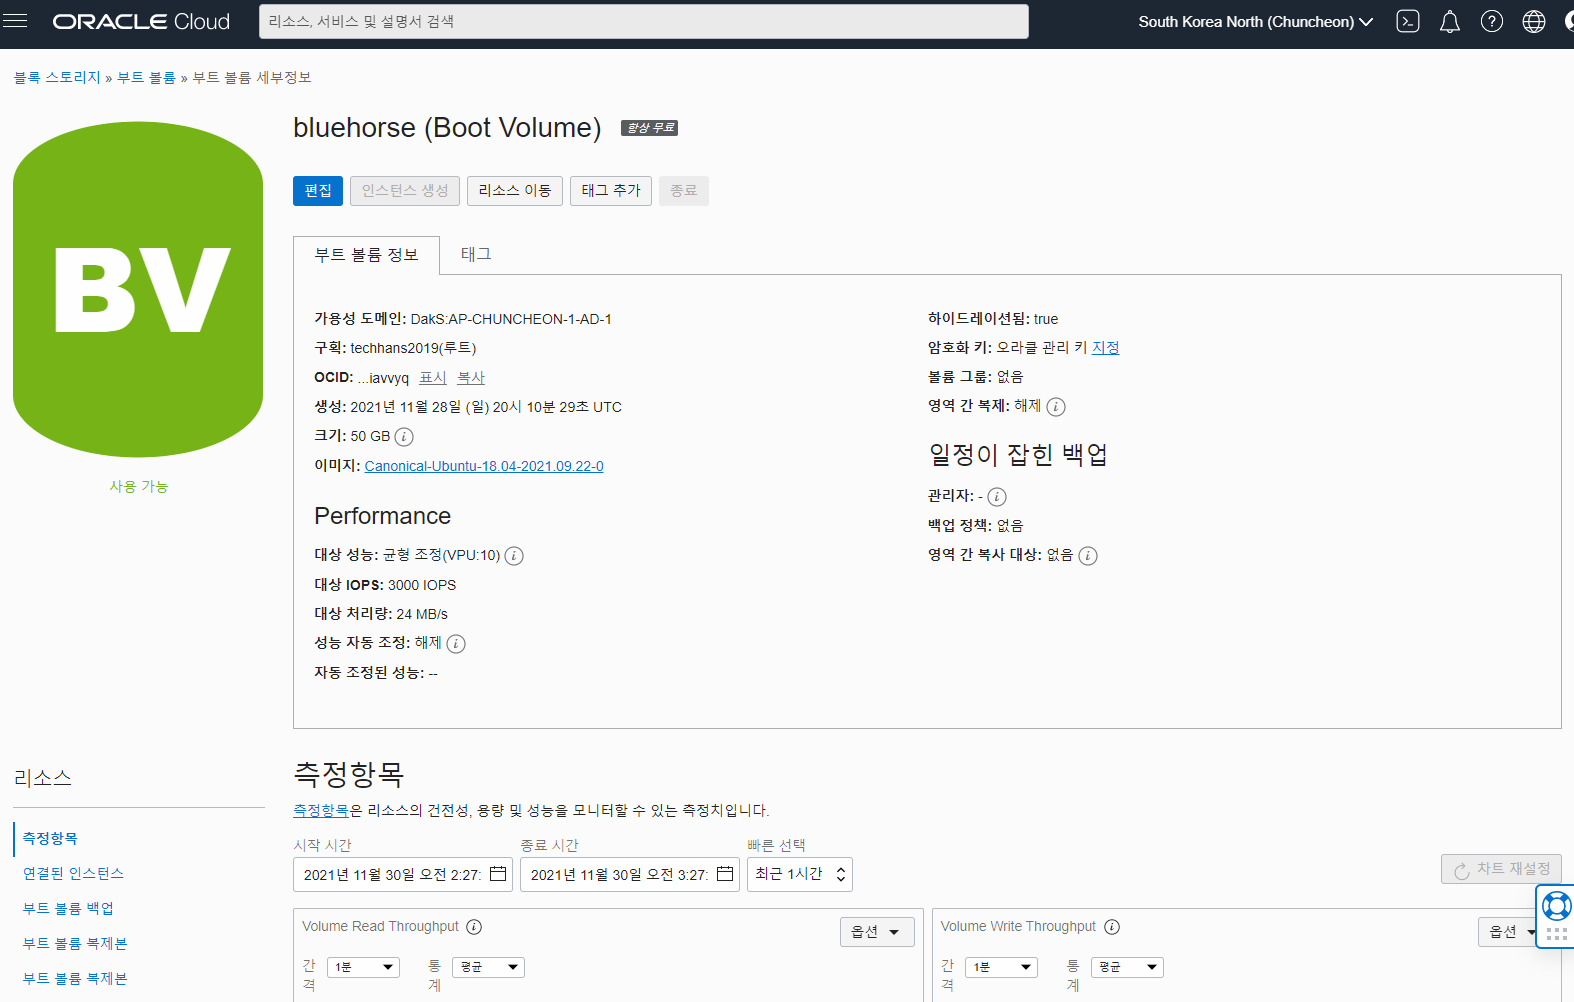The width and height of the screenshot is (1574, 1002).
Task: Switch to 태그 tab
Action: tap(476, 255)
